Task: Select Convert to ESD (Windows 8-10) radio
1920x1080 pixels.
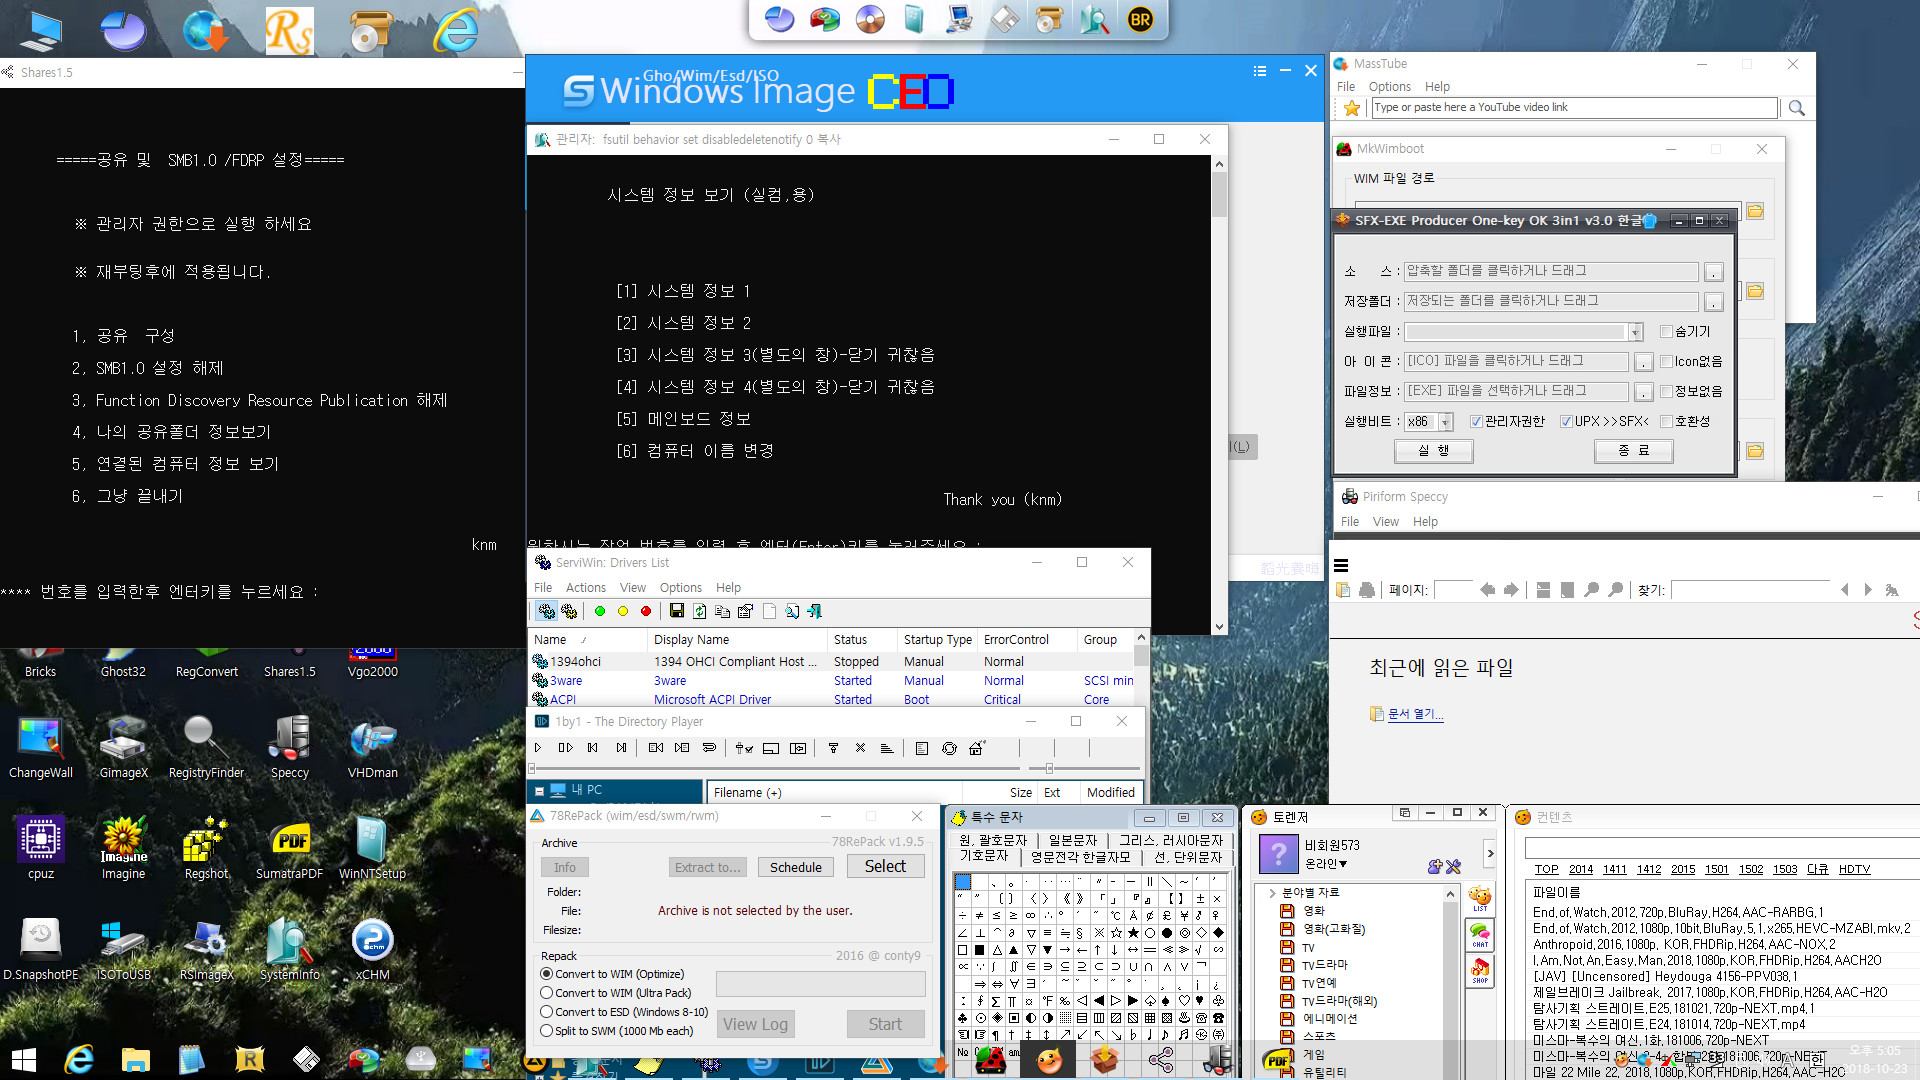Action: click(547, 1011)
